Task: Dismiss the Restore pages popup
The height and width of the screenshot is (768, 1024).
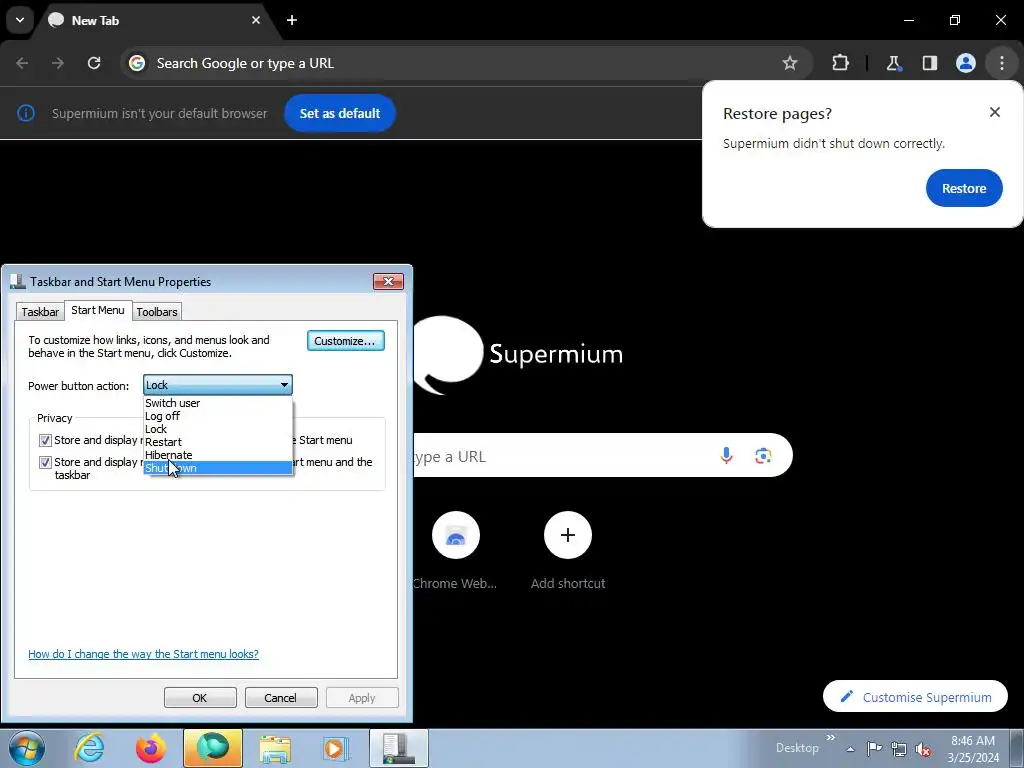Action: point(995,112)
